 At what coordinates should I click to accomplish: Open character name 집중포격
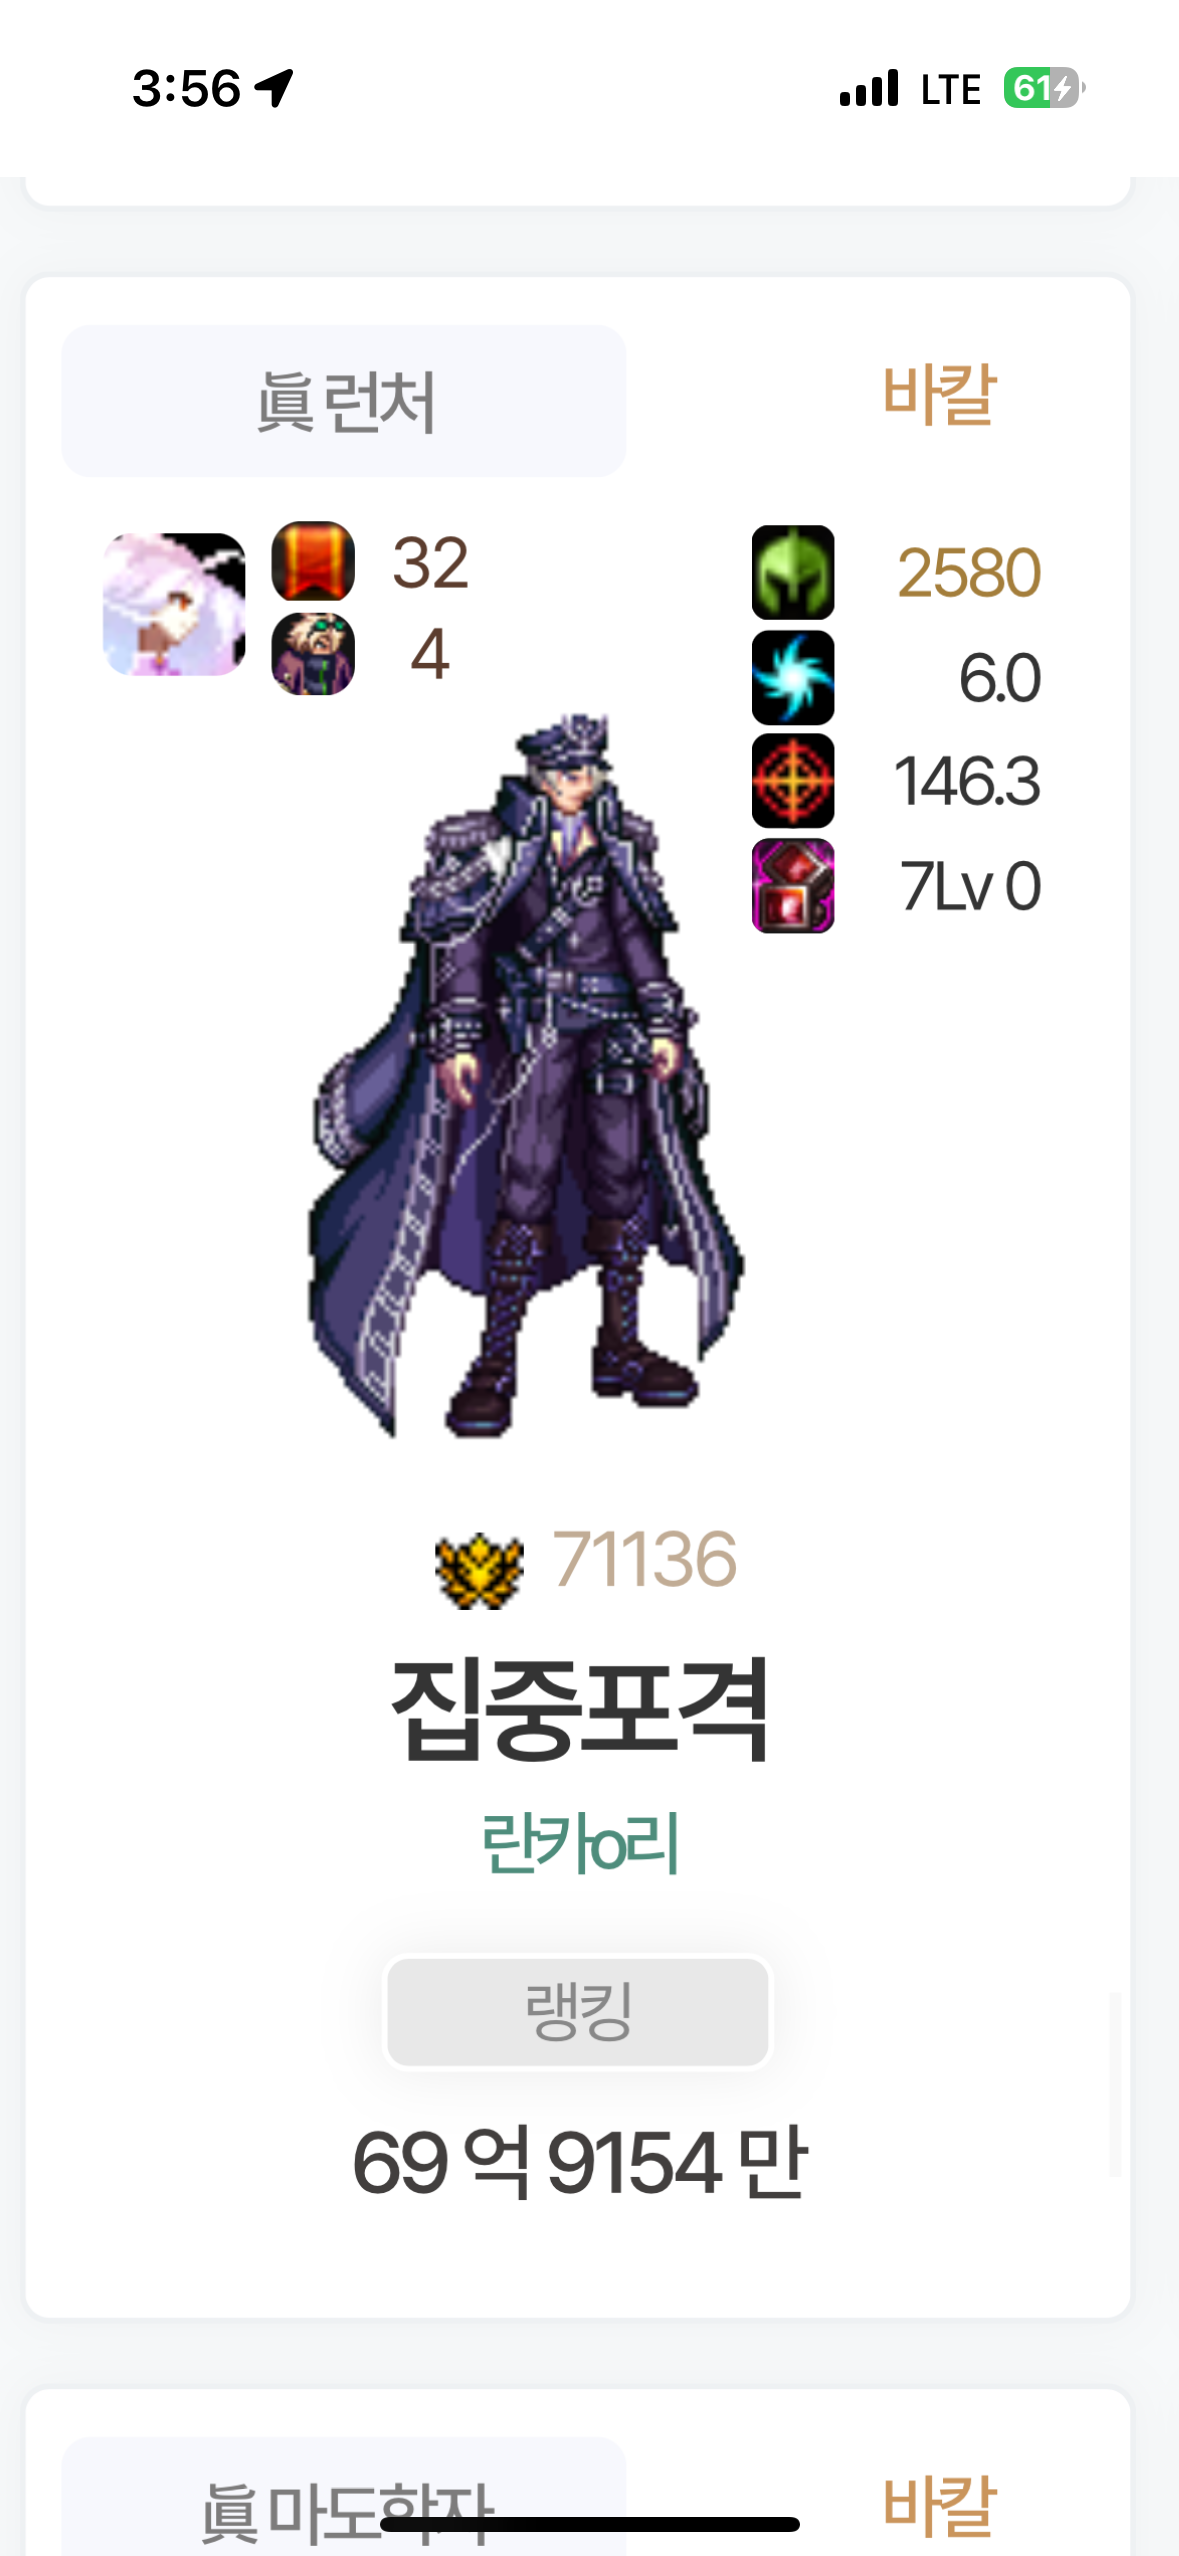tap(579, 1710)
